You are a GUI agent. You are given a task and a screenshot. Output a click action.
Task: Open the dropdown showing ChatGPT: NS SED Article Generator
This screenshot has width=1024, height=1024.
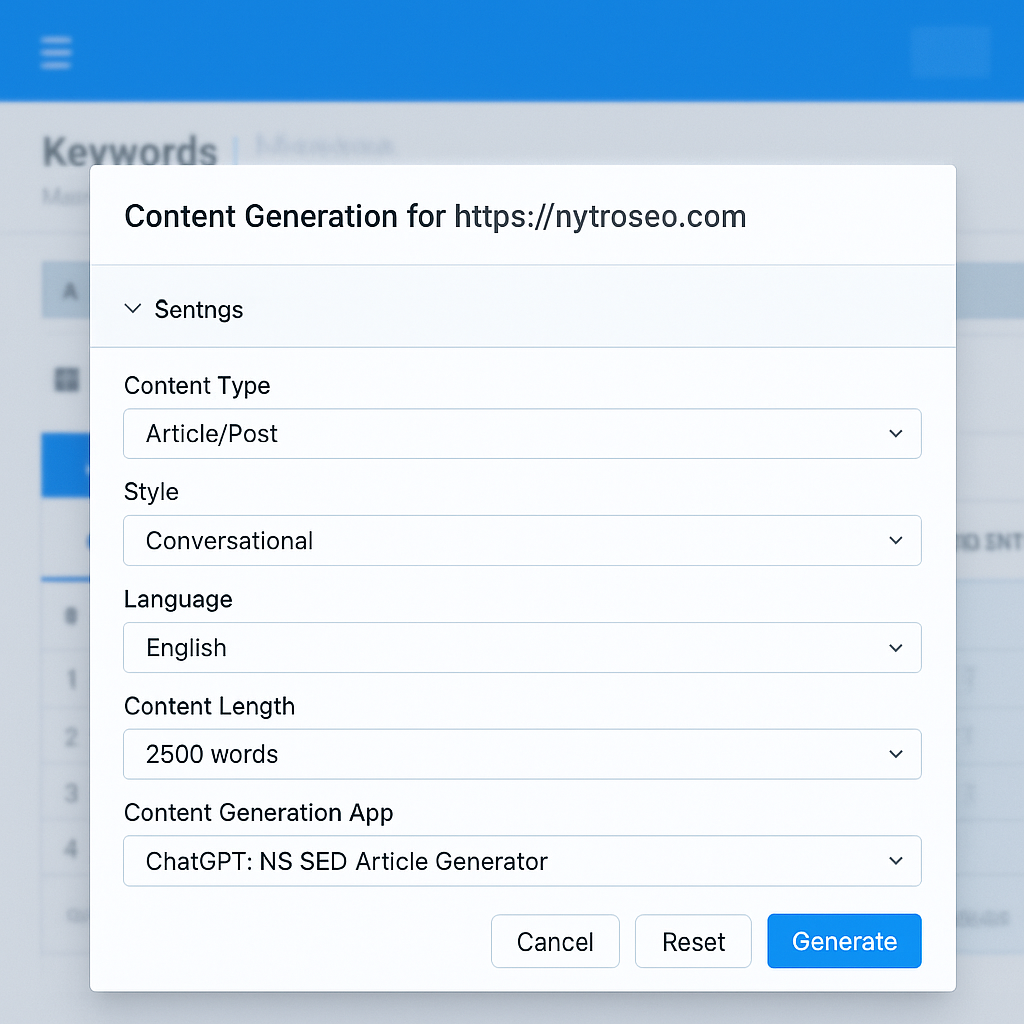pos(522,861)
